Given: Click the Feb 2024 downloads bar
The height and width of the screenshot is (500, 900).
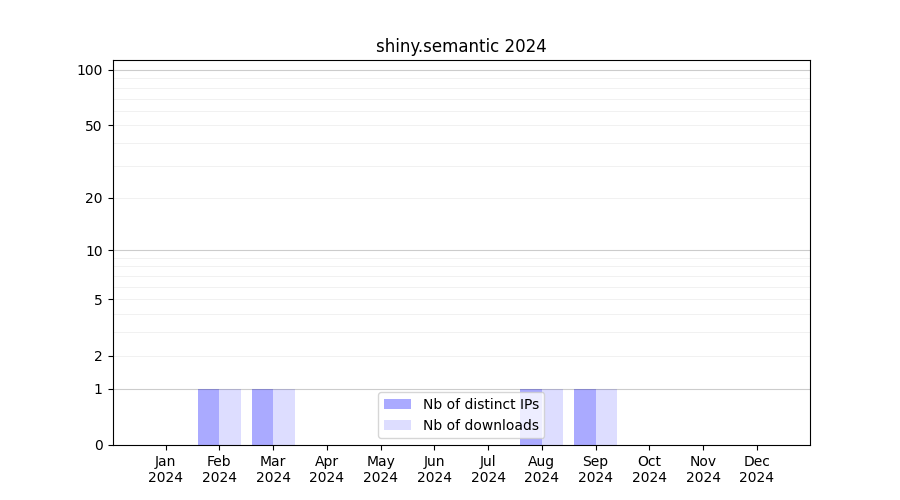Looking at the screenshot, I should pyautogui.click(x=230, y=417).
